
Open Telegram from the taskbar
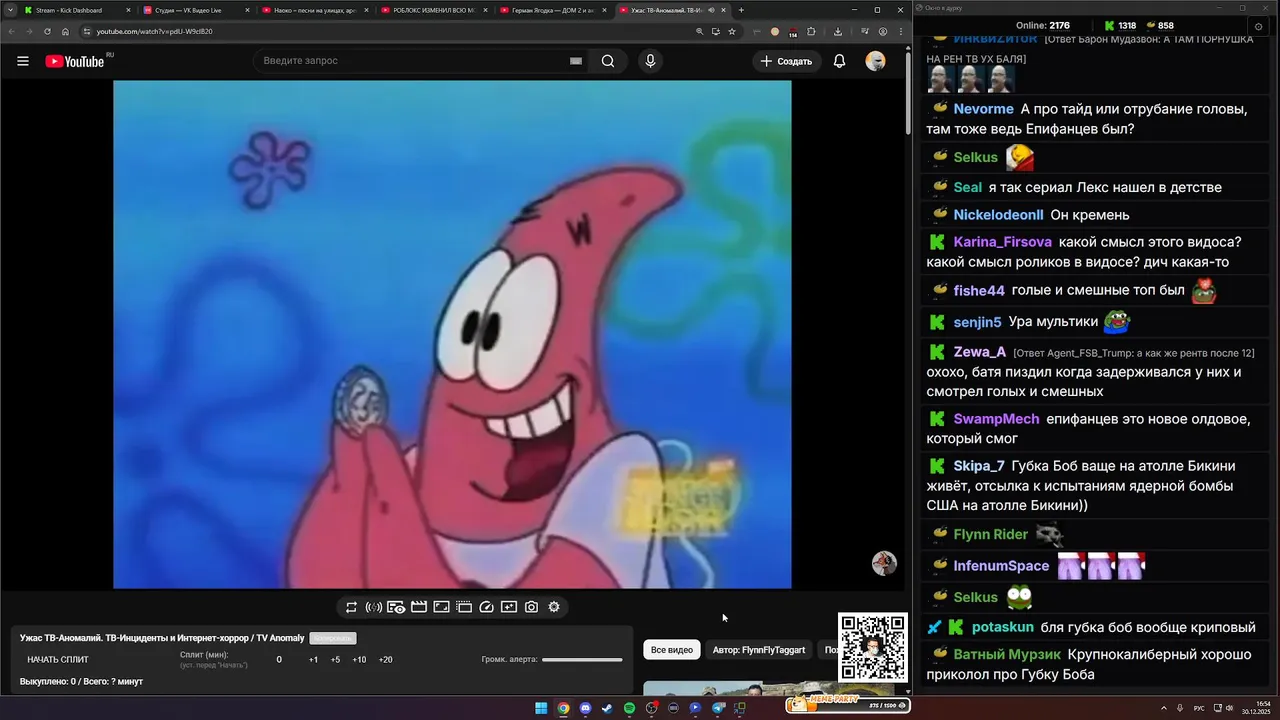[717, 708]
